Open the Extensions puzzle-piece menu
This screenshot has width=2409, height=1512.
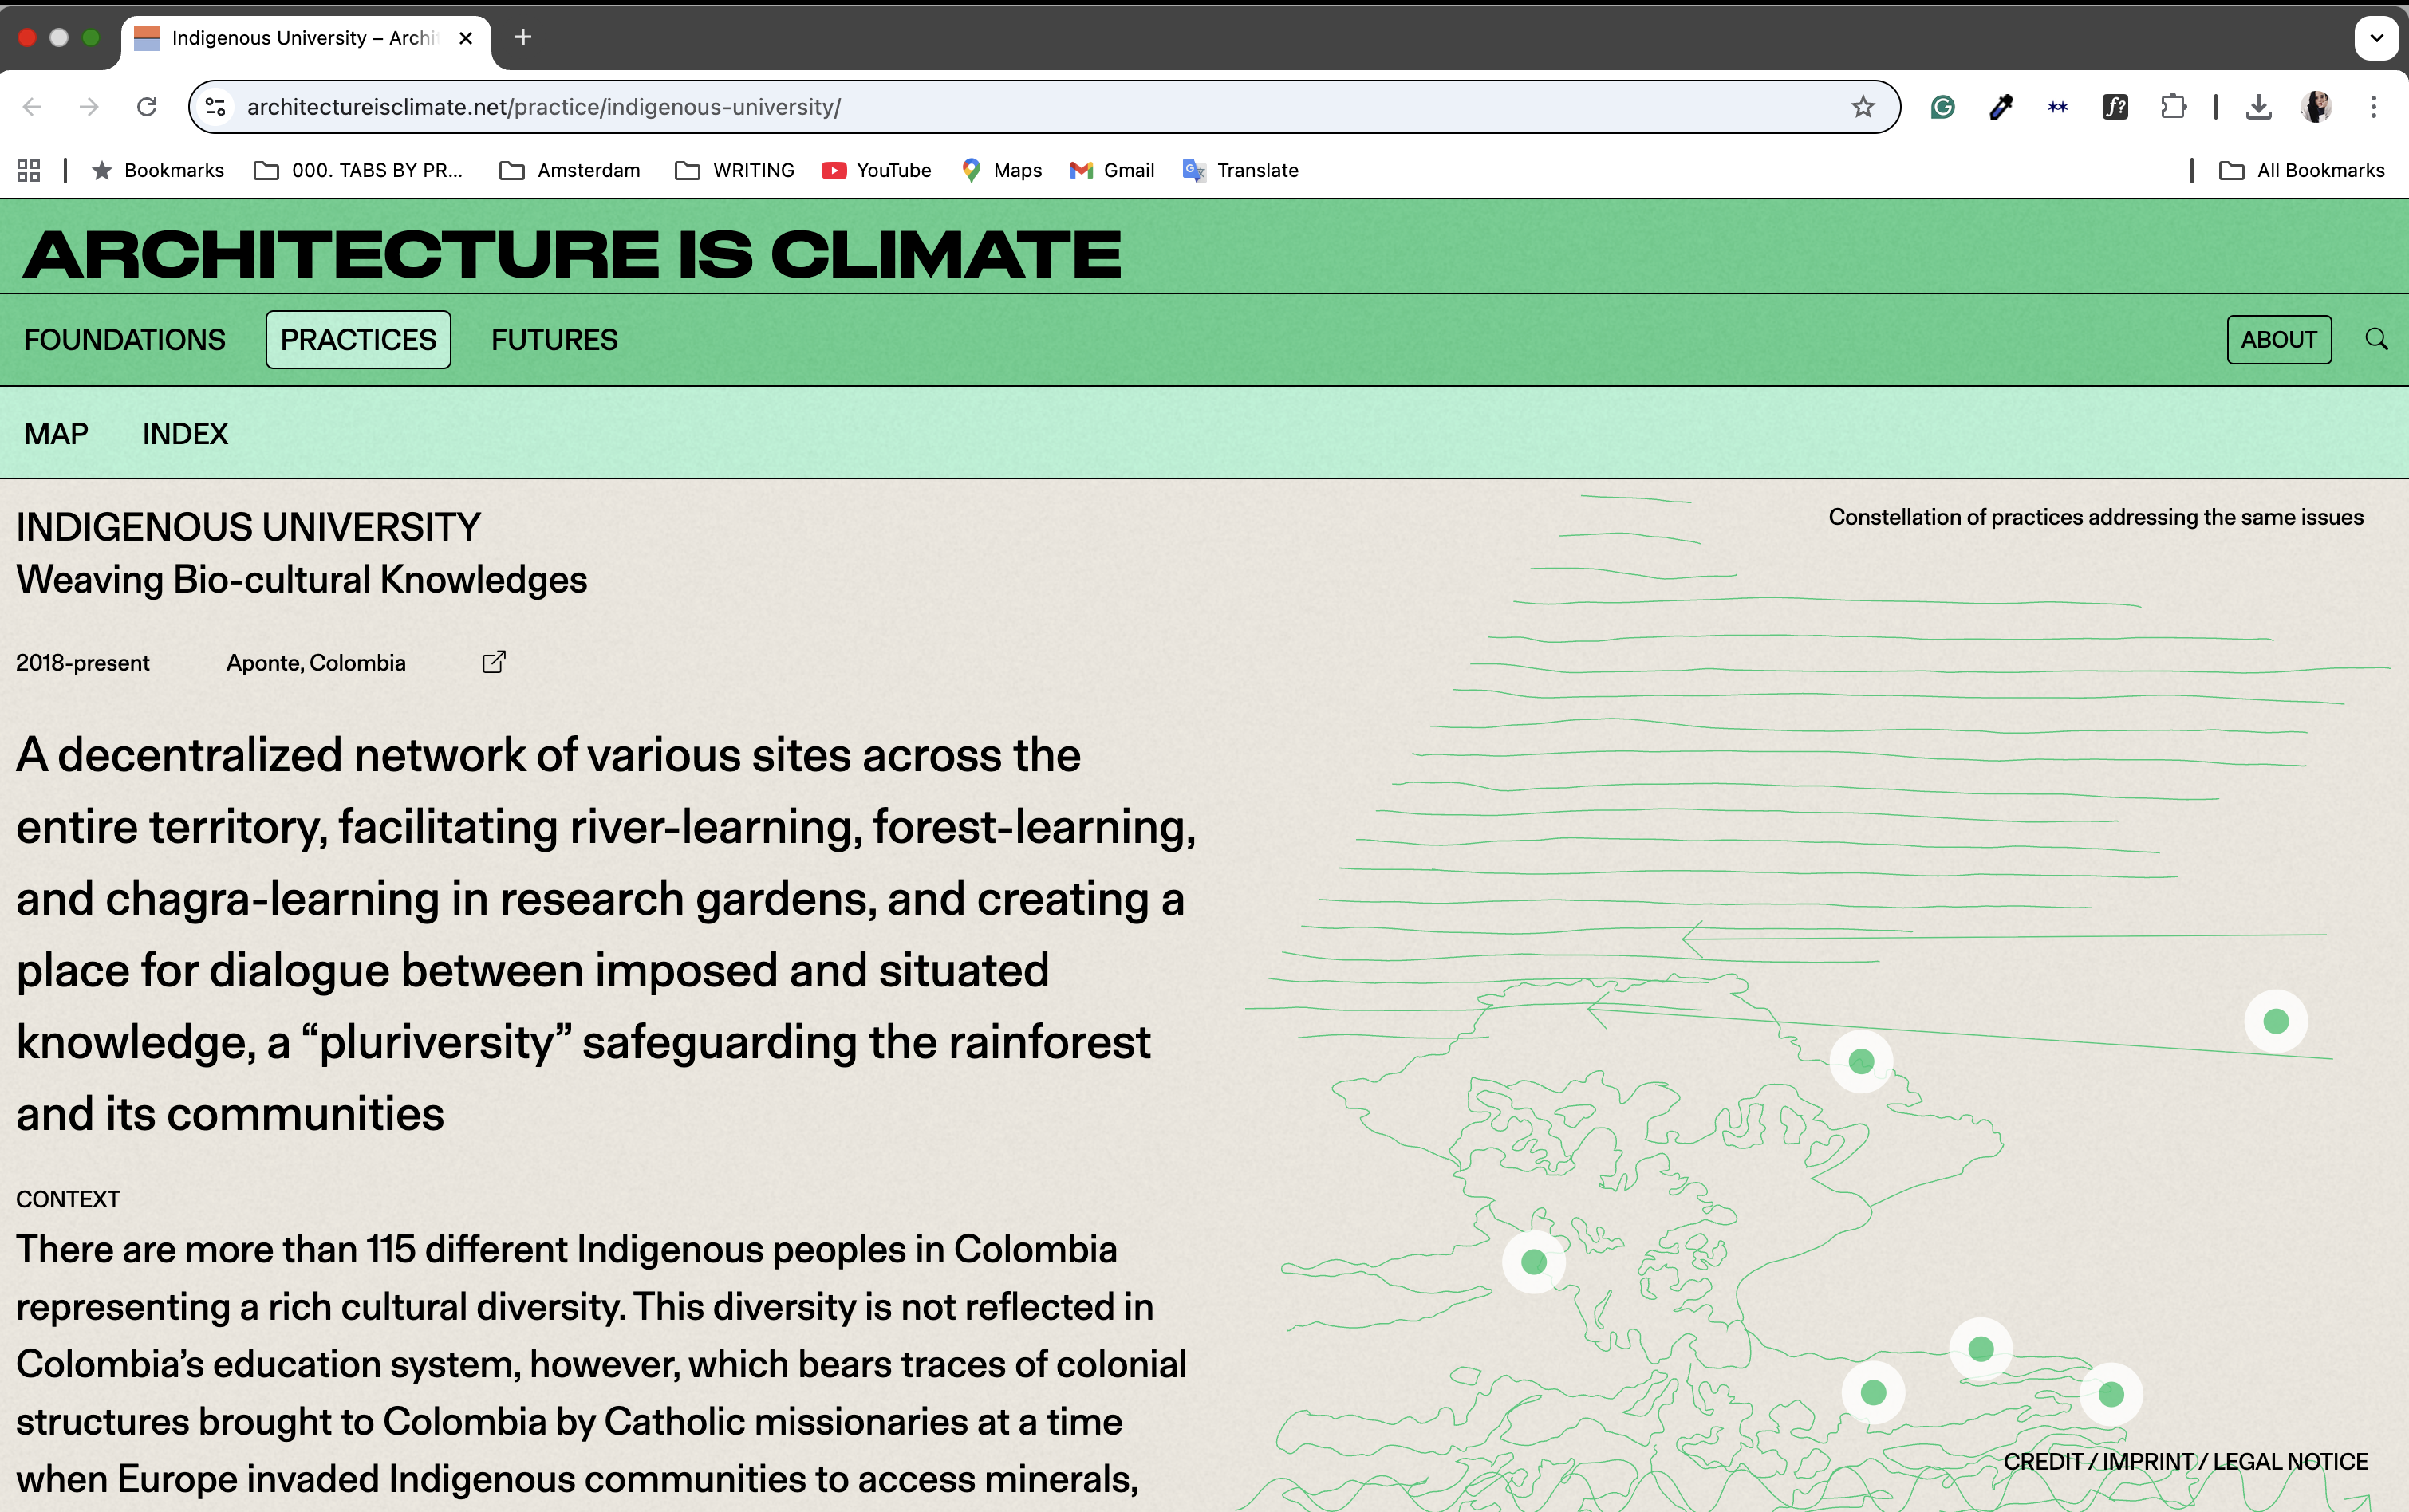point(2172,107)
